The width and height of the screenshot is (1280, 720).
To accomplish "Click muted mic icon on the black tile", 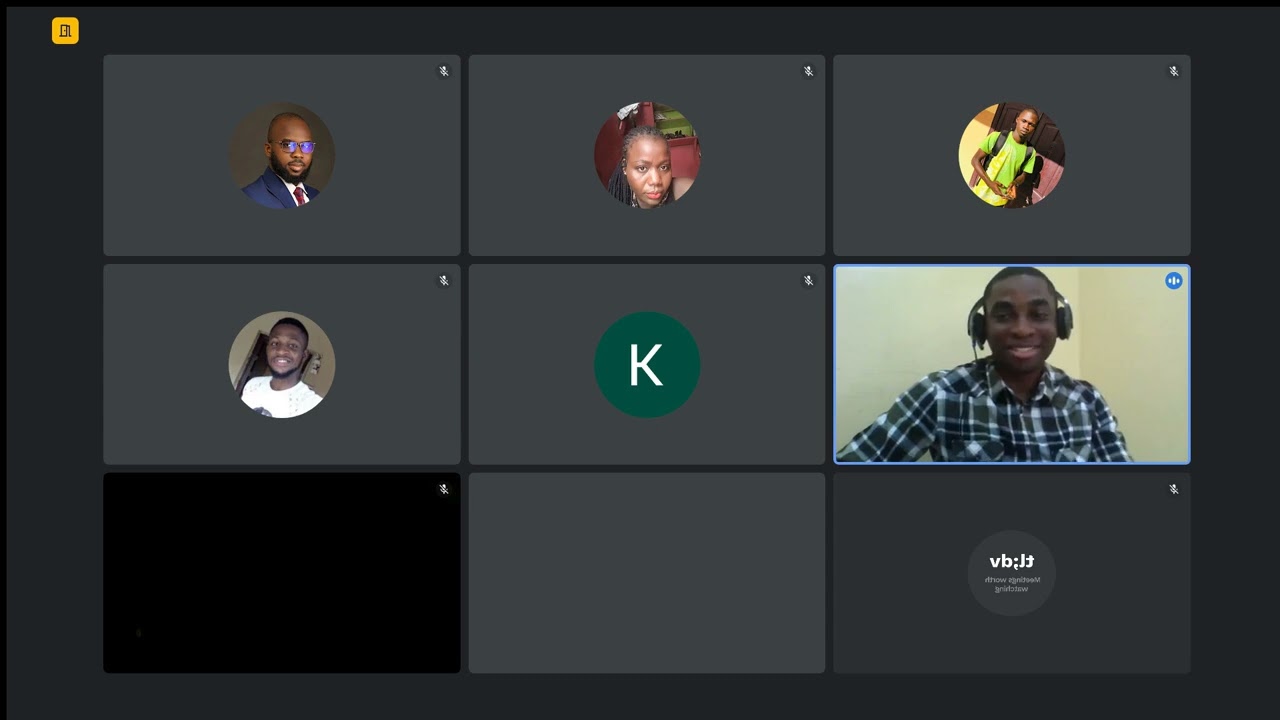I will pyautogui.click(x=444, y=490).
